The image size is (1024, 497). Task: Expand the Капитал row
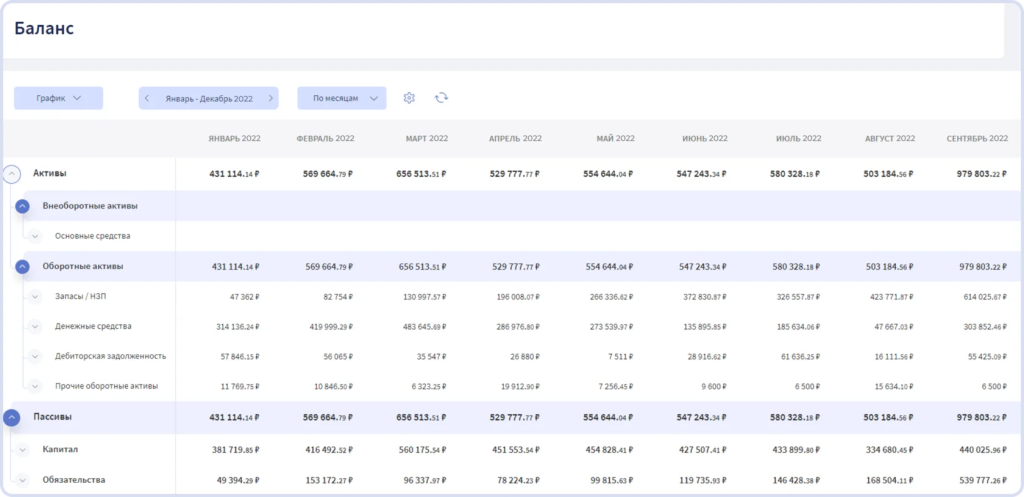click(x=23, y=450)
